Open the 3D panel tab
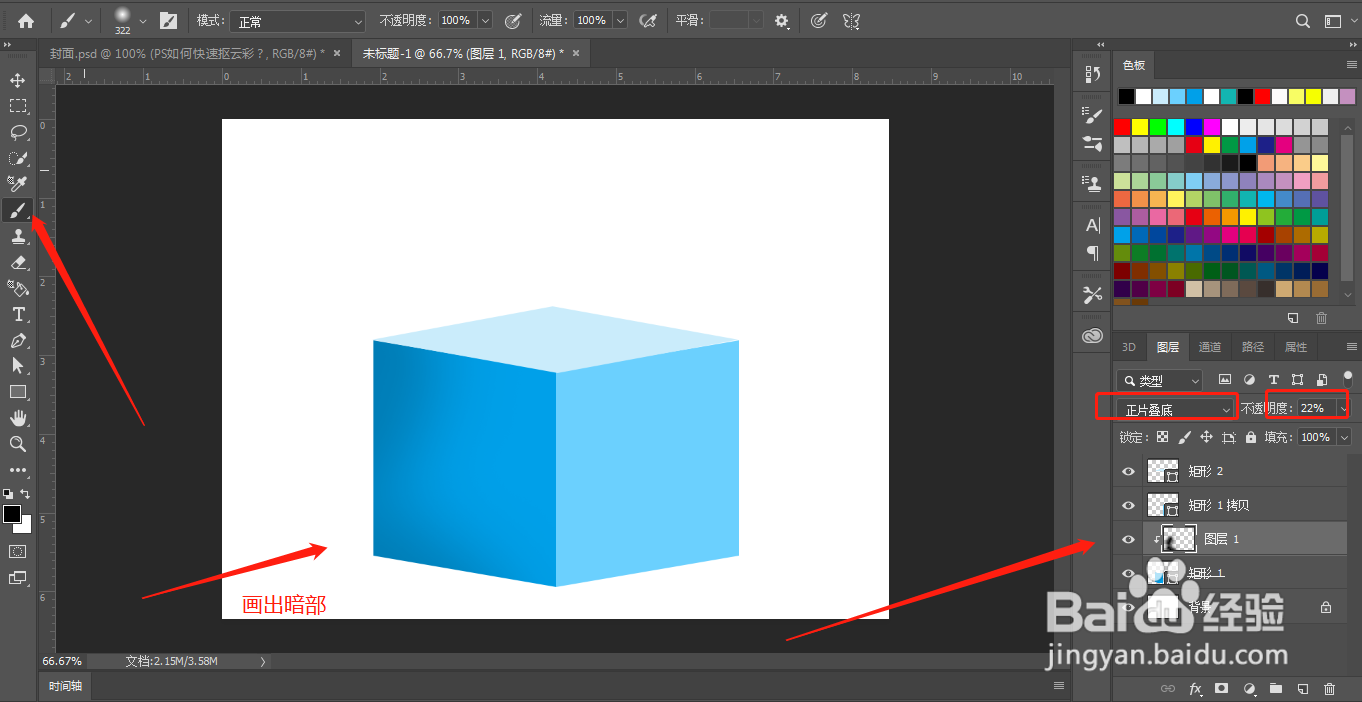 tap(1129, 347)
